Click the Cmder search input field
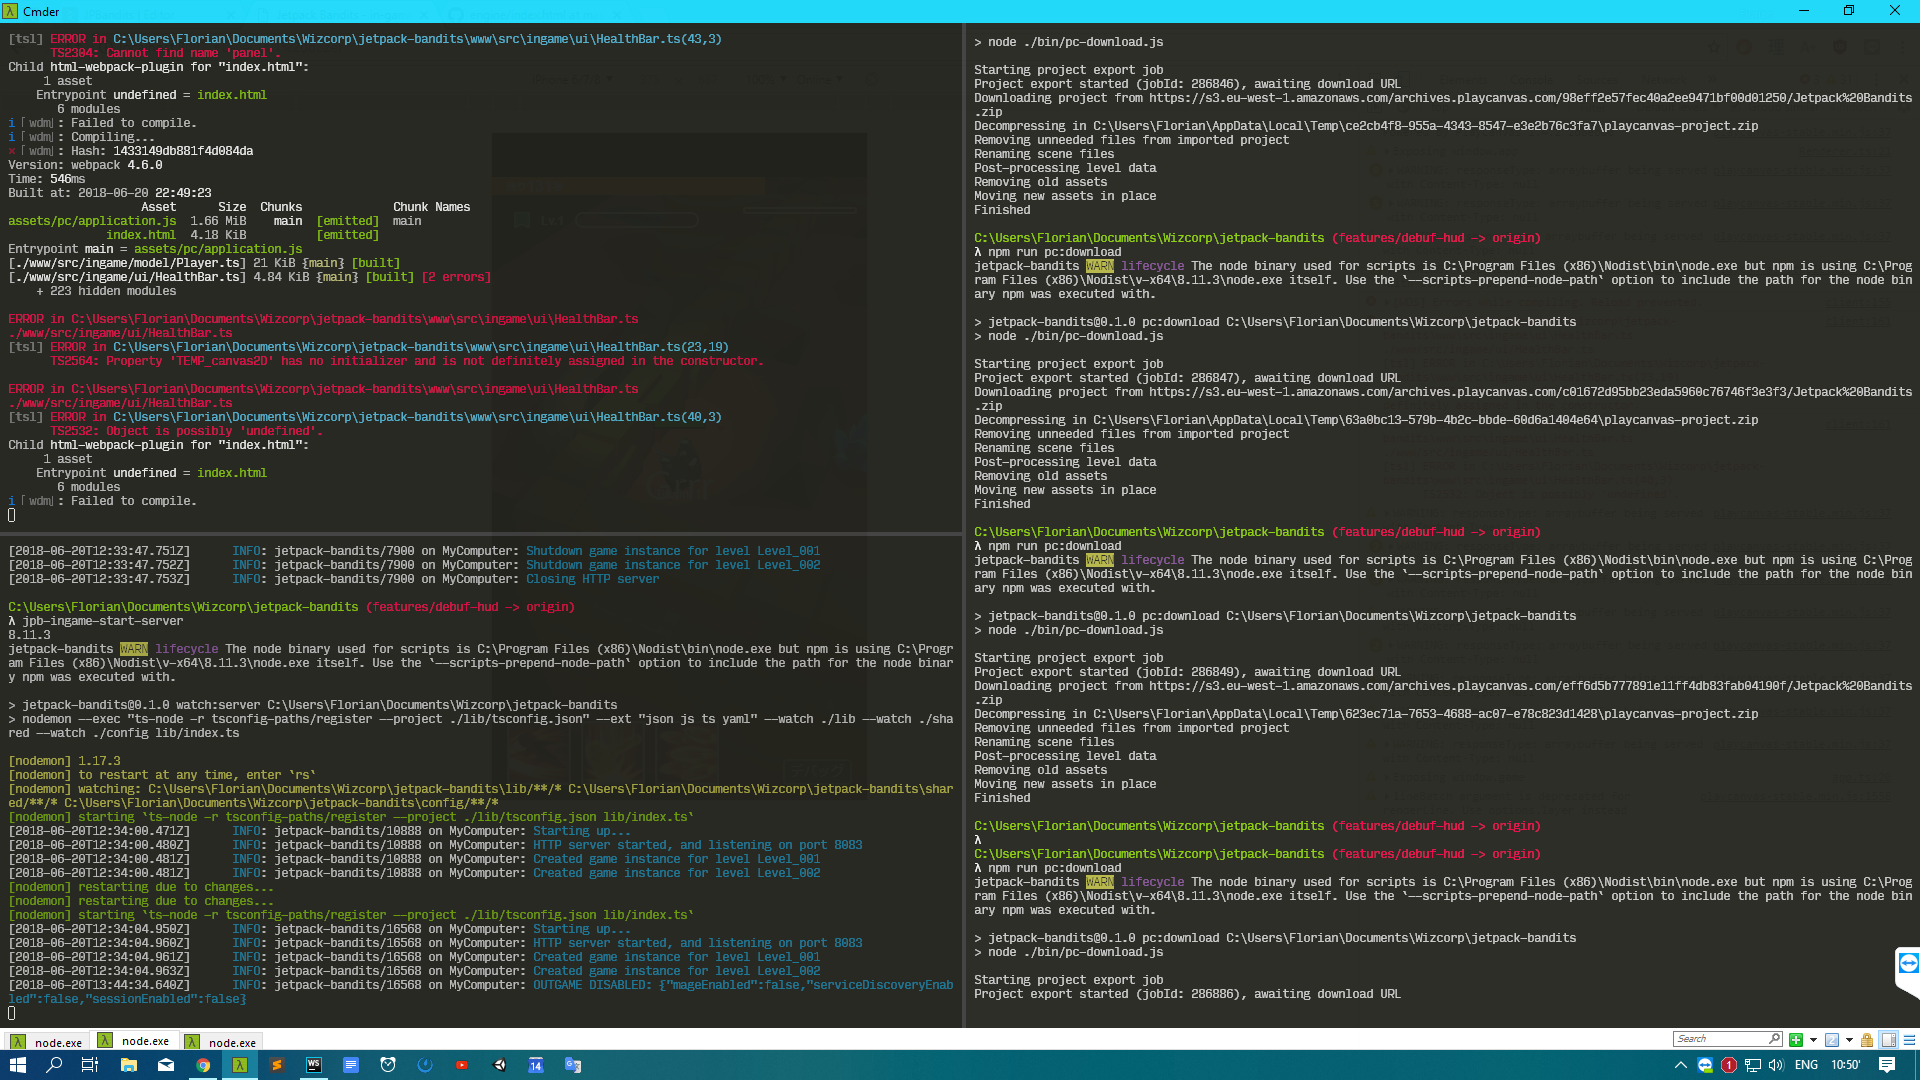The width and height of the screenshot is (1920, 1080). tap(1720, 1039)
